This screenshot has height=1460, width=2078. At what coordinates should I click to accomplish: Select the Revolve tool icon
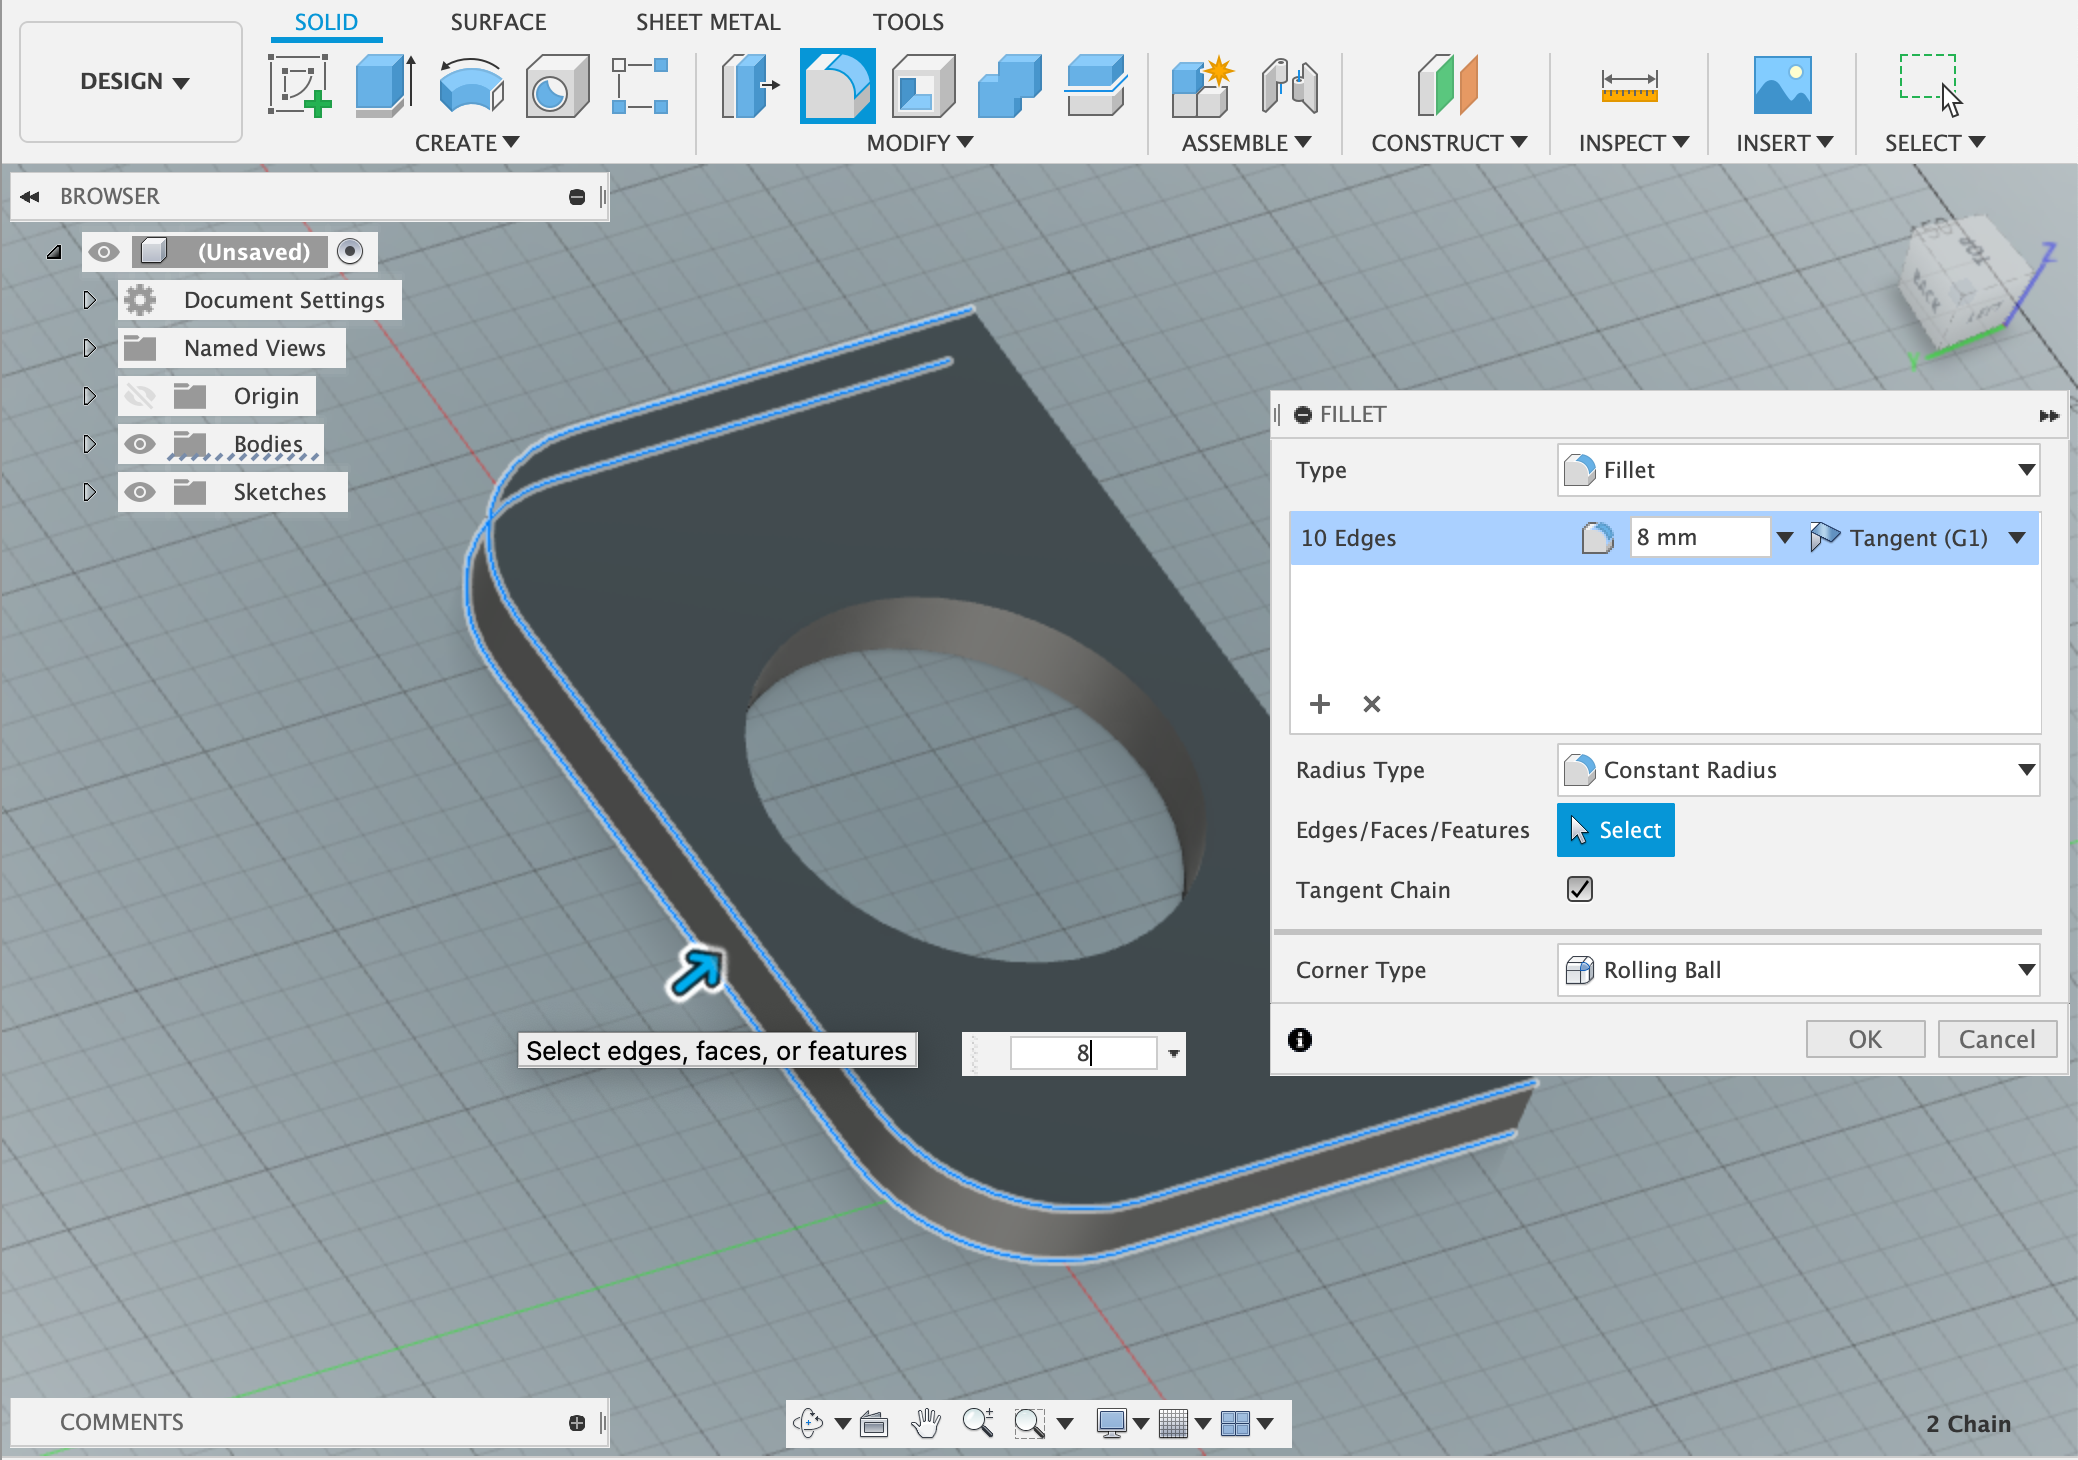pyautogui.click(x=471, y=86)
